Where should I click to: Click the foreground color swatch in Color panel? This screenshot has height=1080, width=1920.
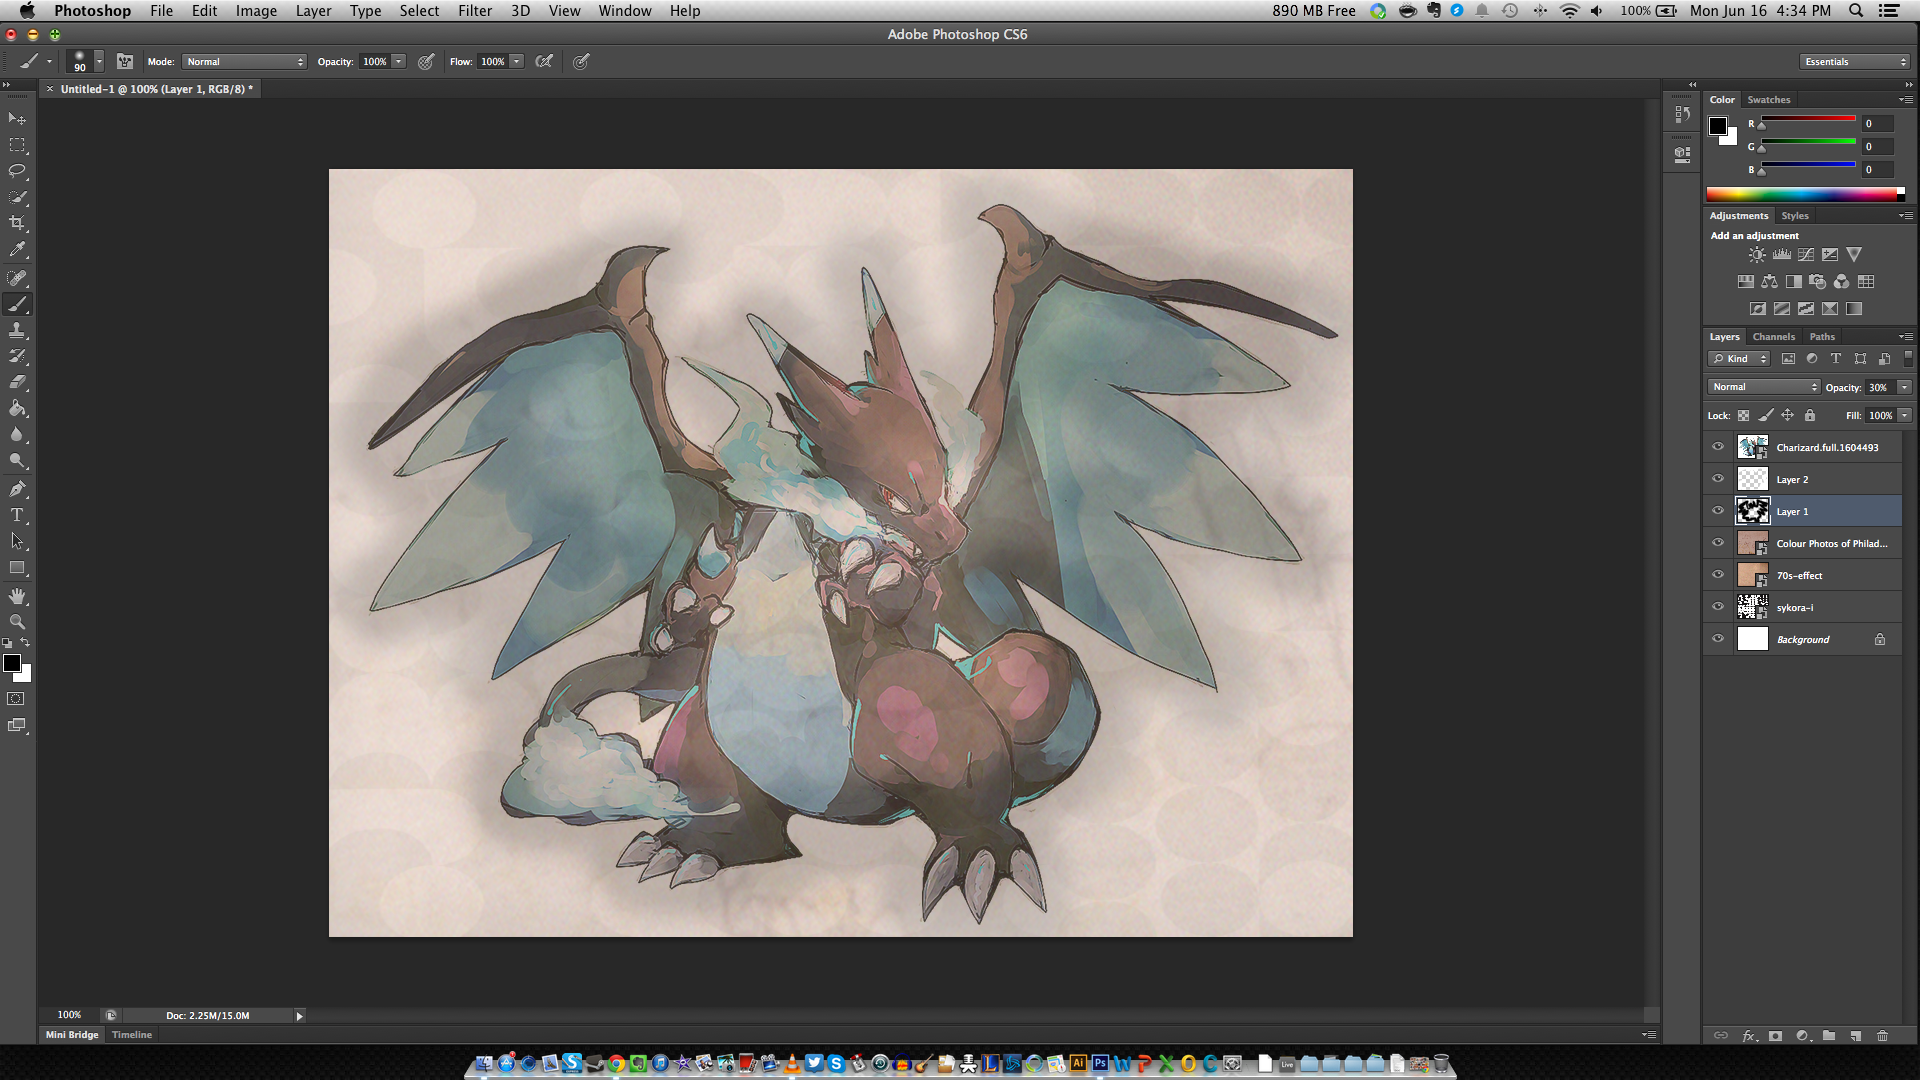pyautogui.click(x=1718, y=126)
